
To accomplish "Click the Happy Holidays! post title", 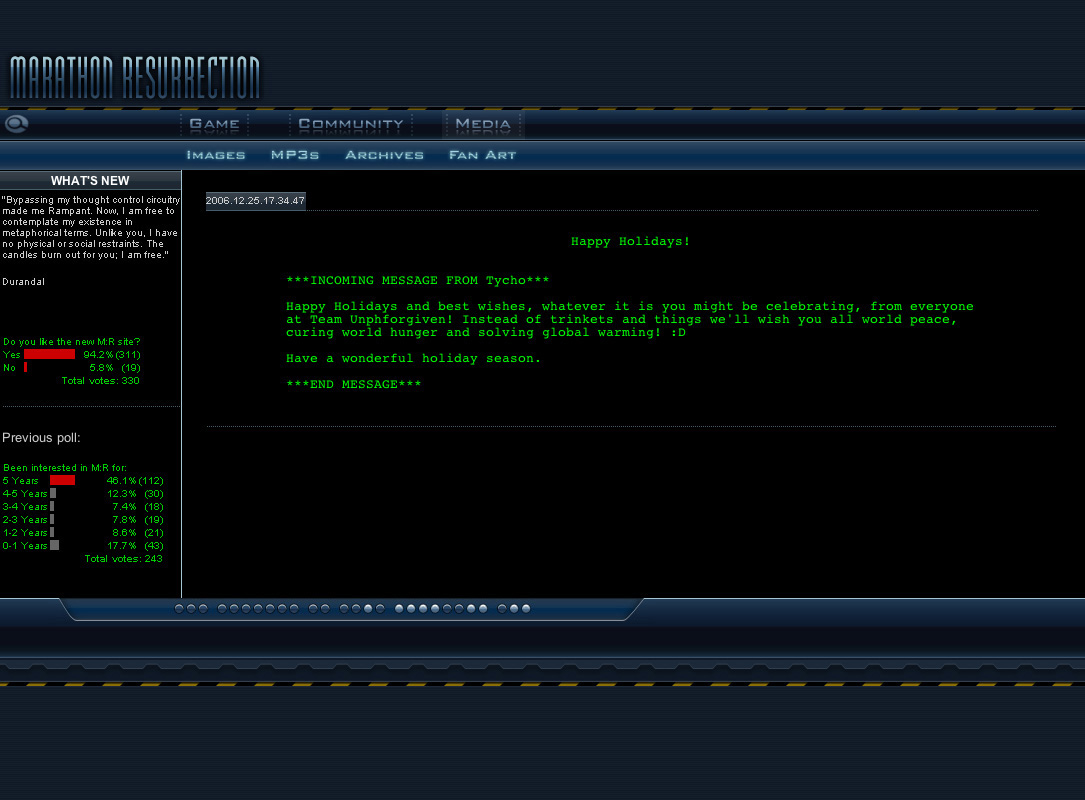I will pyautogui.click(x=630, y=242).
